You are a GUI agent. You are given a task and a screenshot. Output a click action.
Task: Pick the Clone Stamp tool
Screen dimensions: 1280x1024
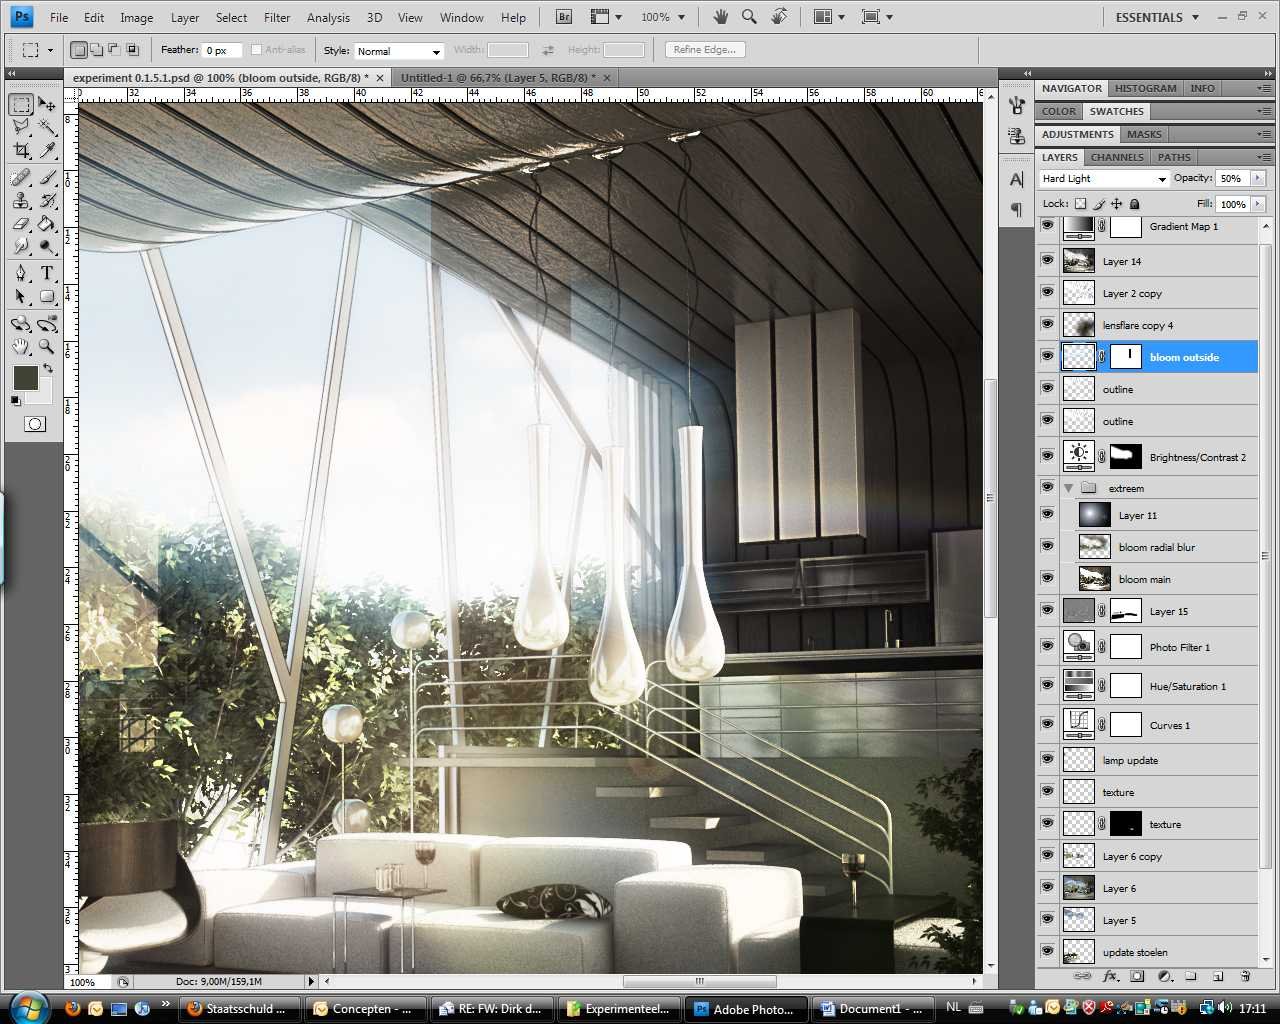[21, 200]
